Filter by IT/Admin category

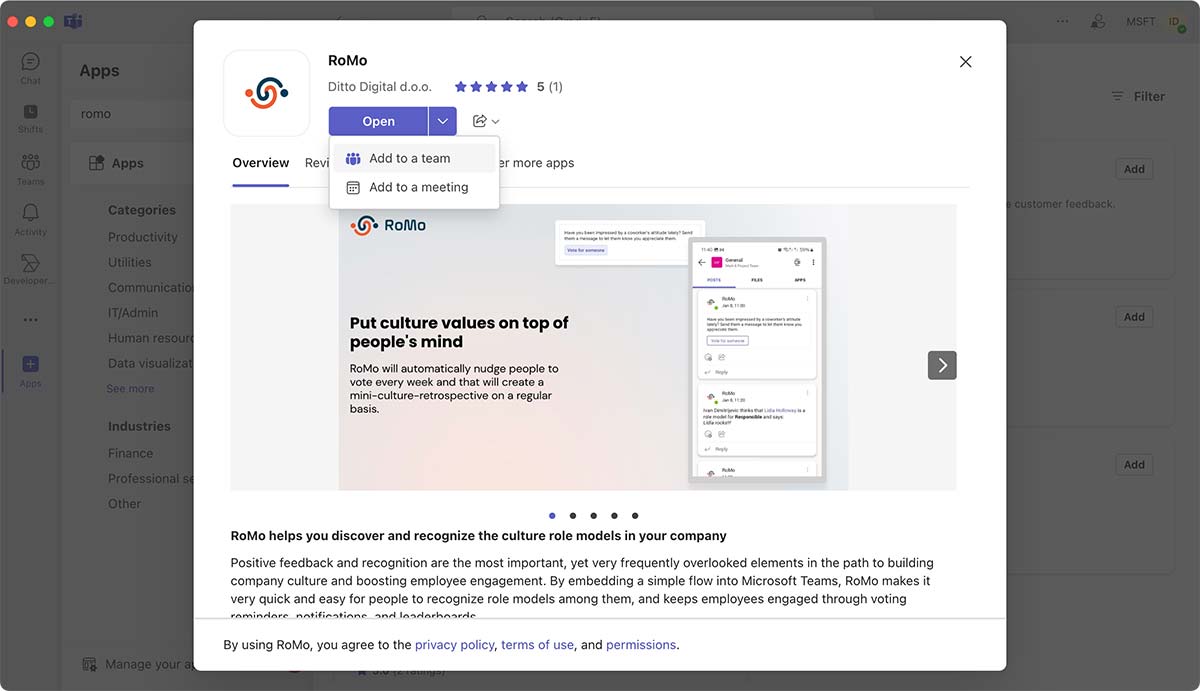coord(133,313)
